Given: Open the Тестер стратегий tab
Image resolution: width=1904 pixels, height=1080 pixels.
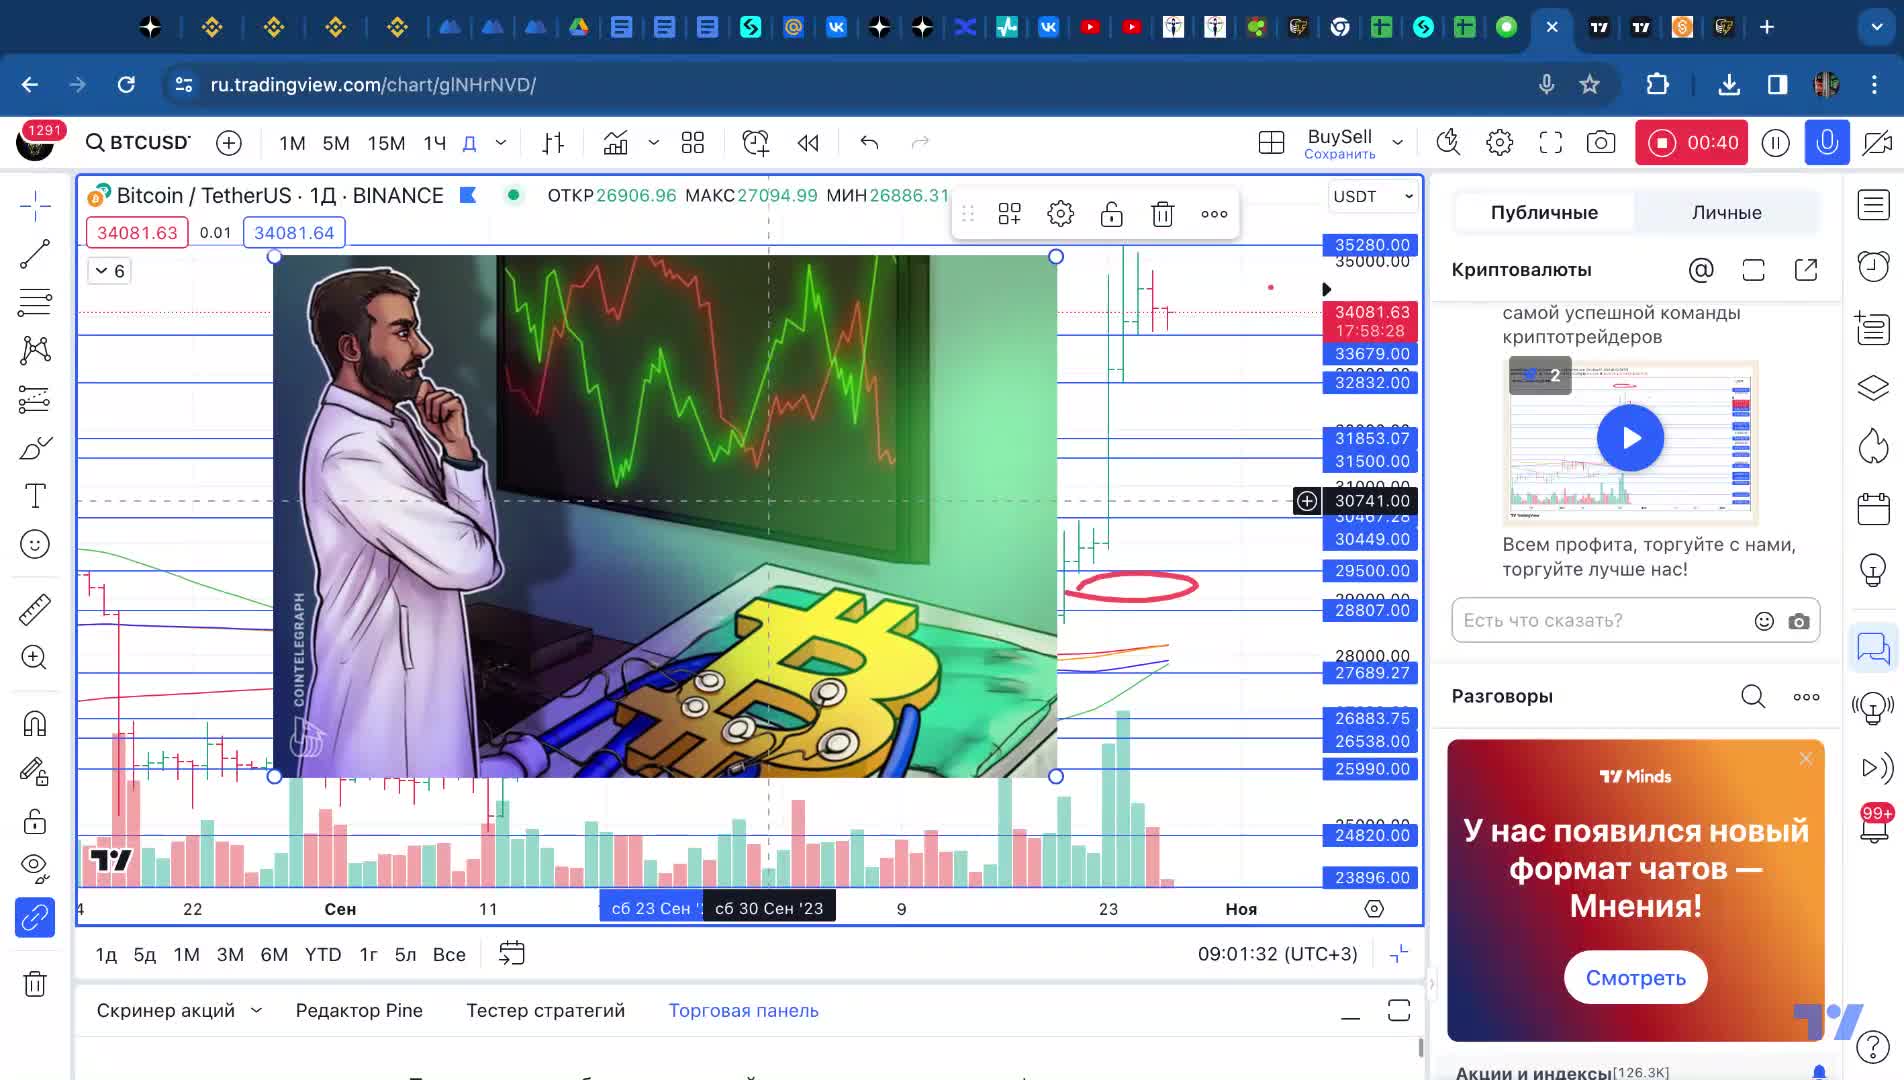Looking at the screenshot, I should click(545, 1011).
